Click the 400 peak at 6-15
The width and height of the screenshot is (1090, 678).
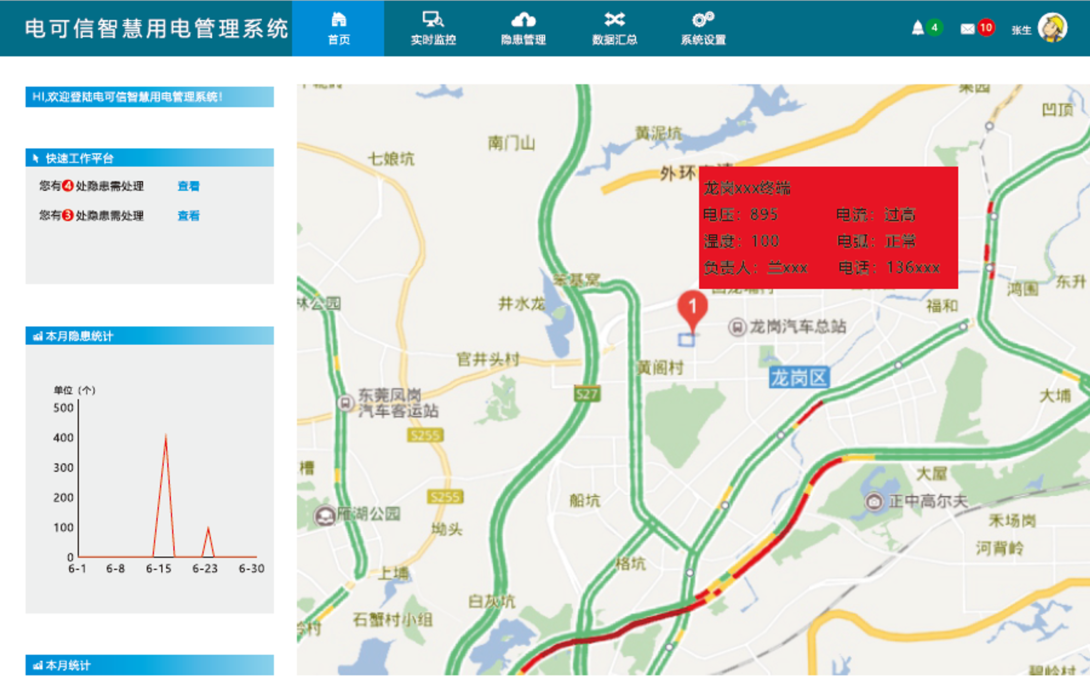165,436
